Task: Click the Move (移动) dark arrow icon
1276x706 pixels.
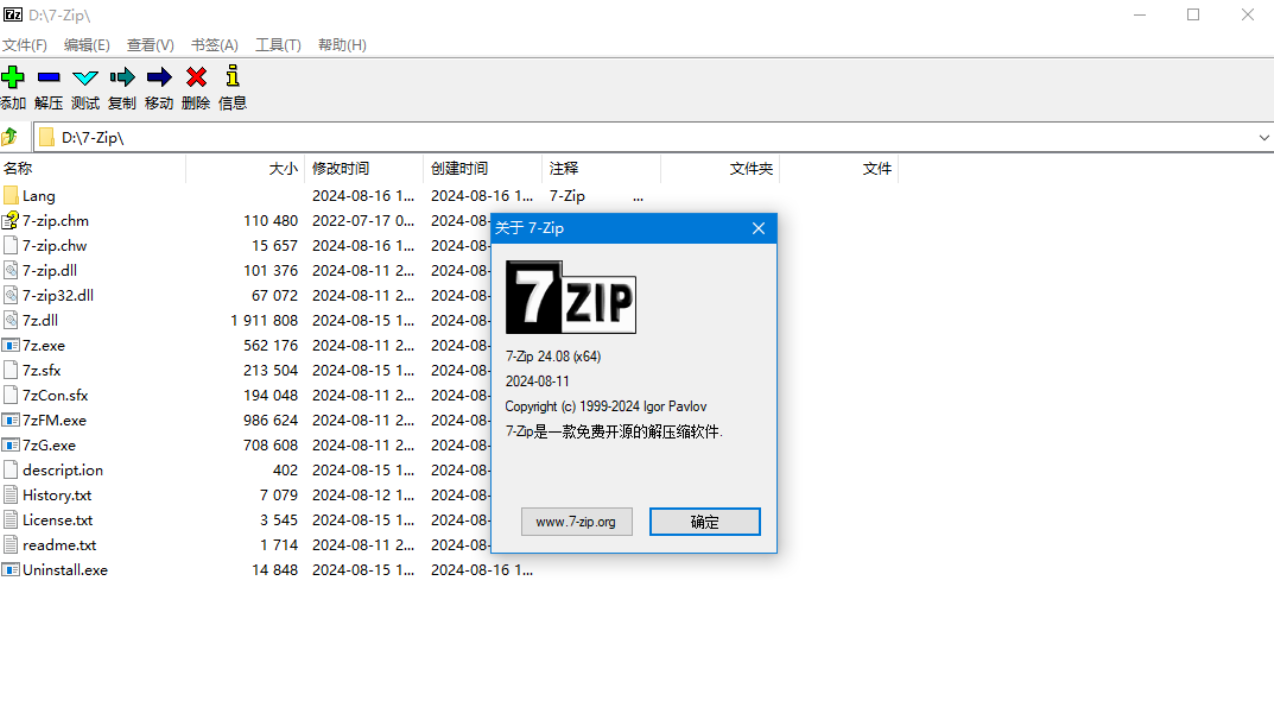Action: coord(159,77)
